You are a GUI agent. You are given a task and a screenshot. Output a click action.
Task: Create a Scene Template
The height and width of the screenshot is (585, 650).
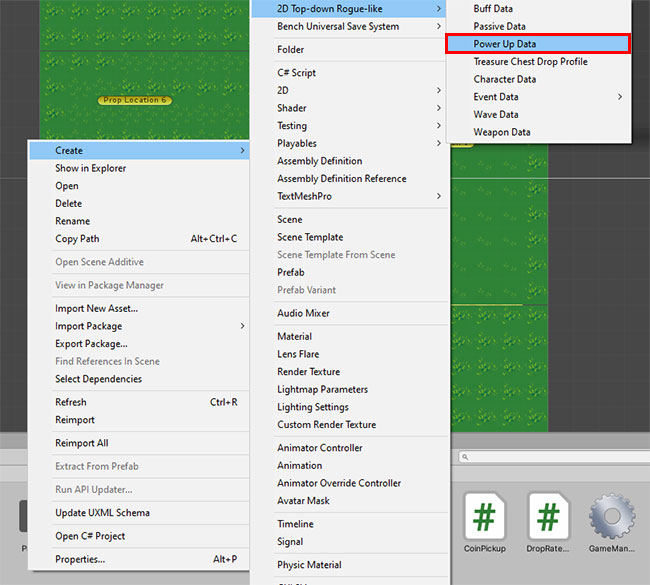pyautogui.click(x=349, y=237)
